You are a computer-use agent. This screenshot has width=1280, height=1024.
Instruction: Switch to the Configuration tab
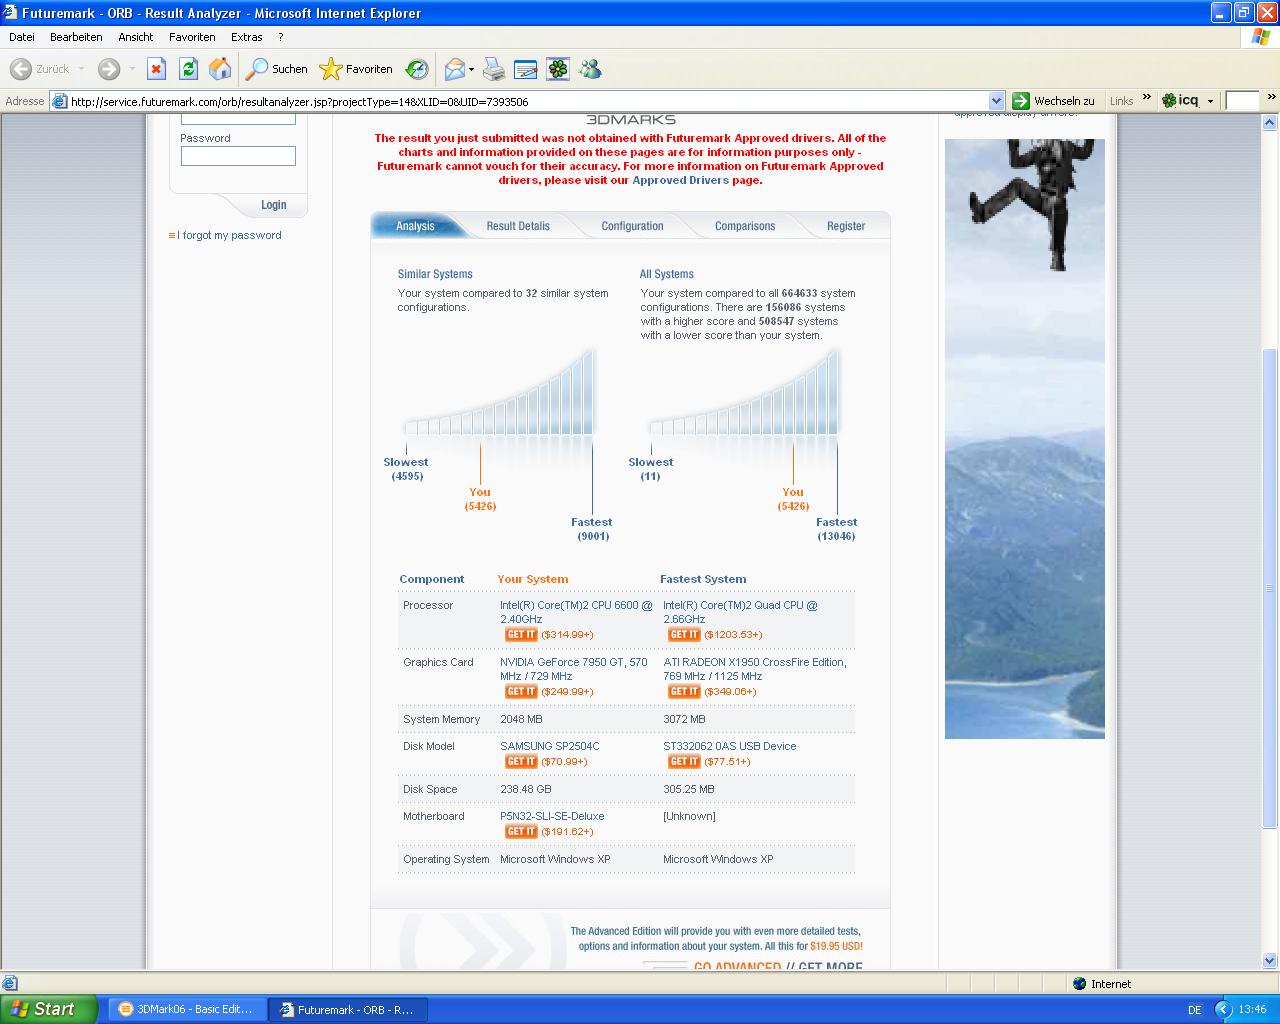click(632, 226)
